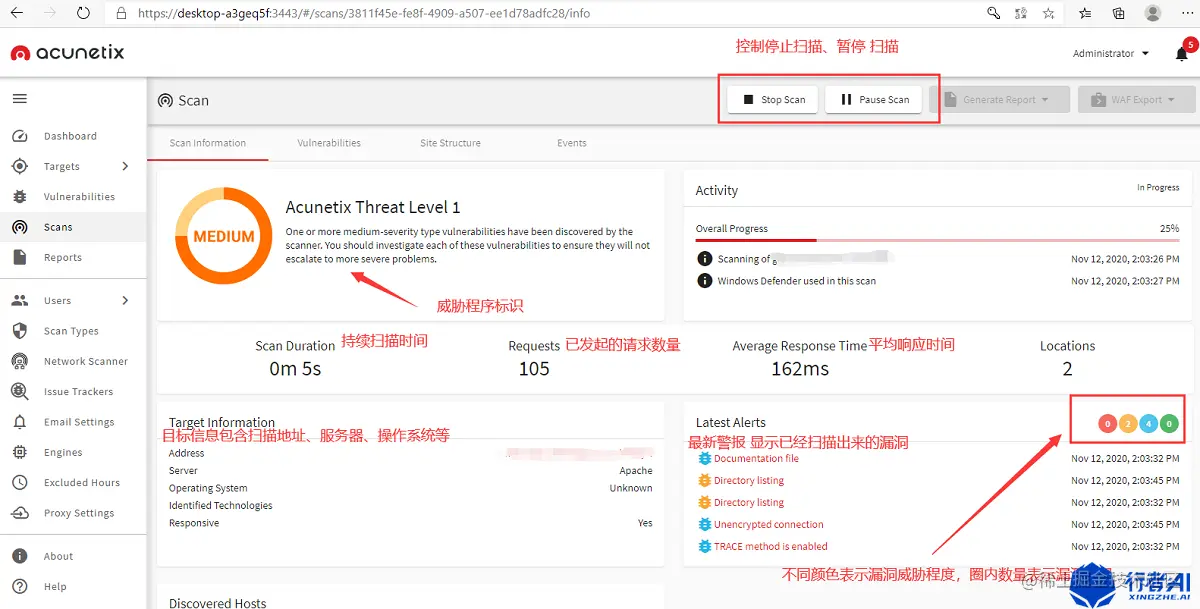This screenshot has width=1200, height=609.
Task: Click the notifications bell icon
Action: pos(1181,54)
